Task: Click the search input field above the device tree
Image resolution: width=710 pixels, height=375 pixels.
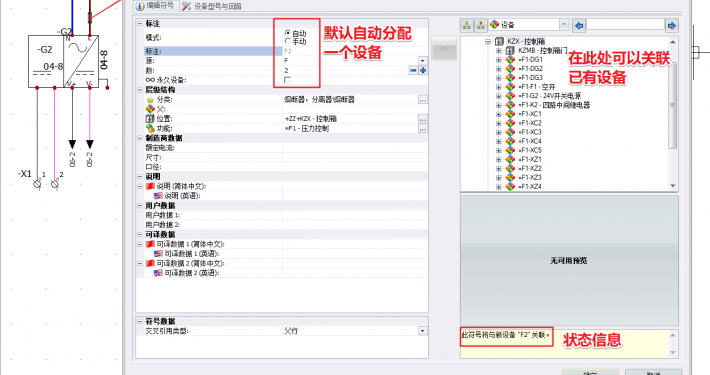Action: (625, 25)
